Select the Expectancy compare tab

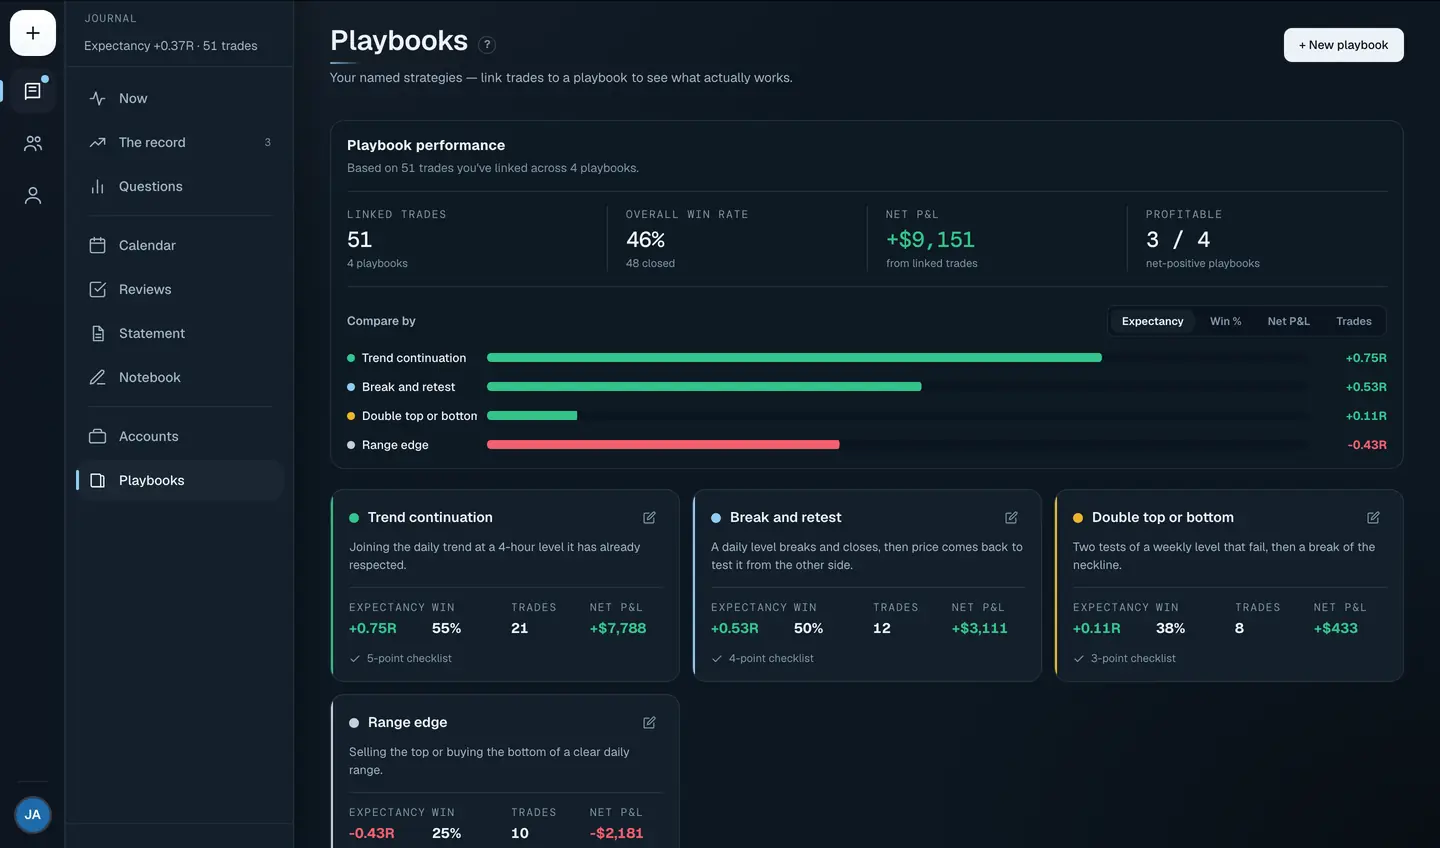[1152, 321]
